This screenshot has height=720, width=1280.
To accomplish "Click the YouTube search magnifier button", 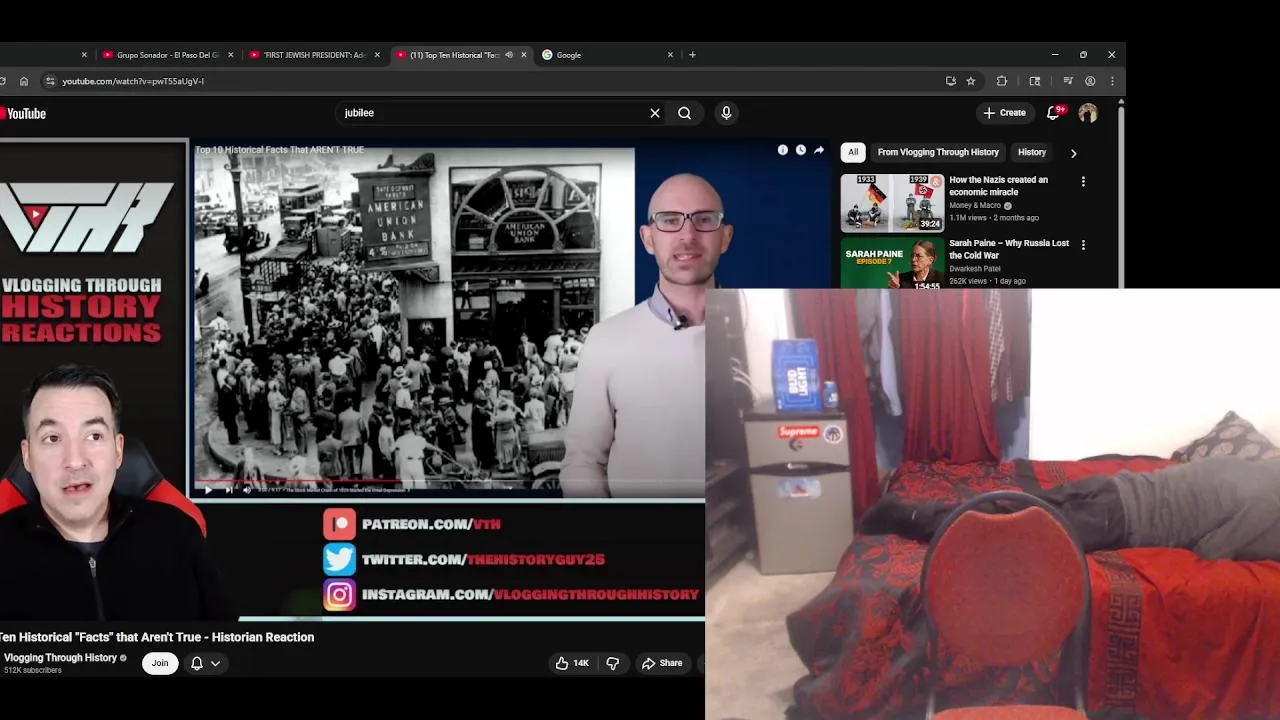I will coord(684,113).
